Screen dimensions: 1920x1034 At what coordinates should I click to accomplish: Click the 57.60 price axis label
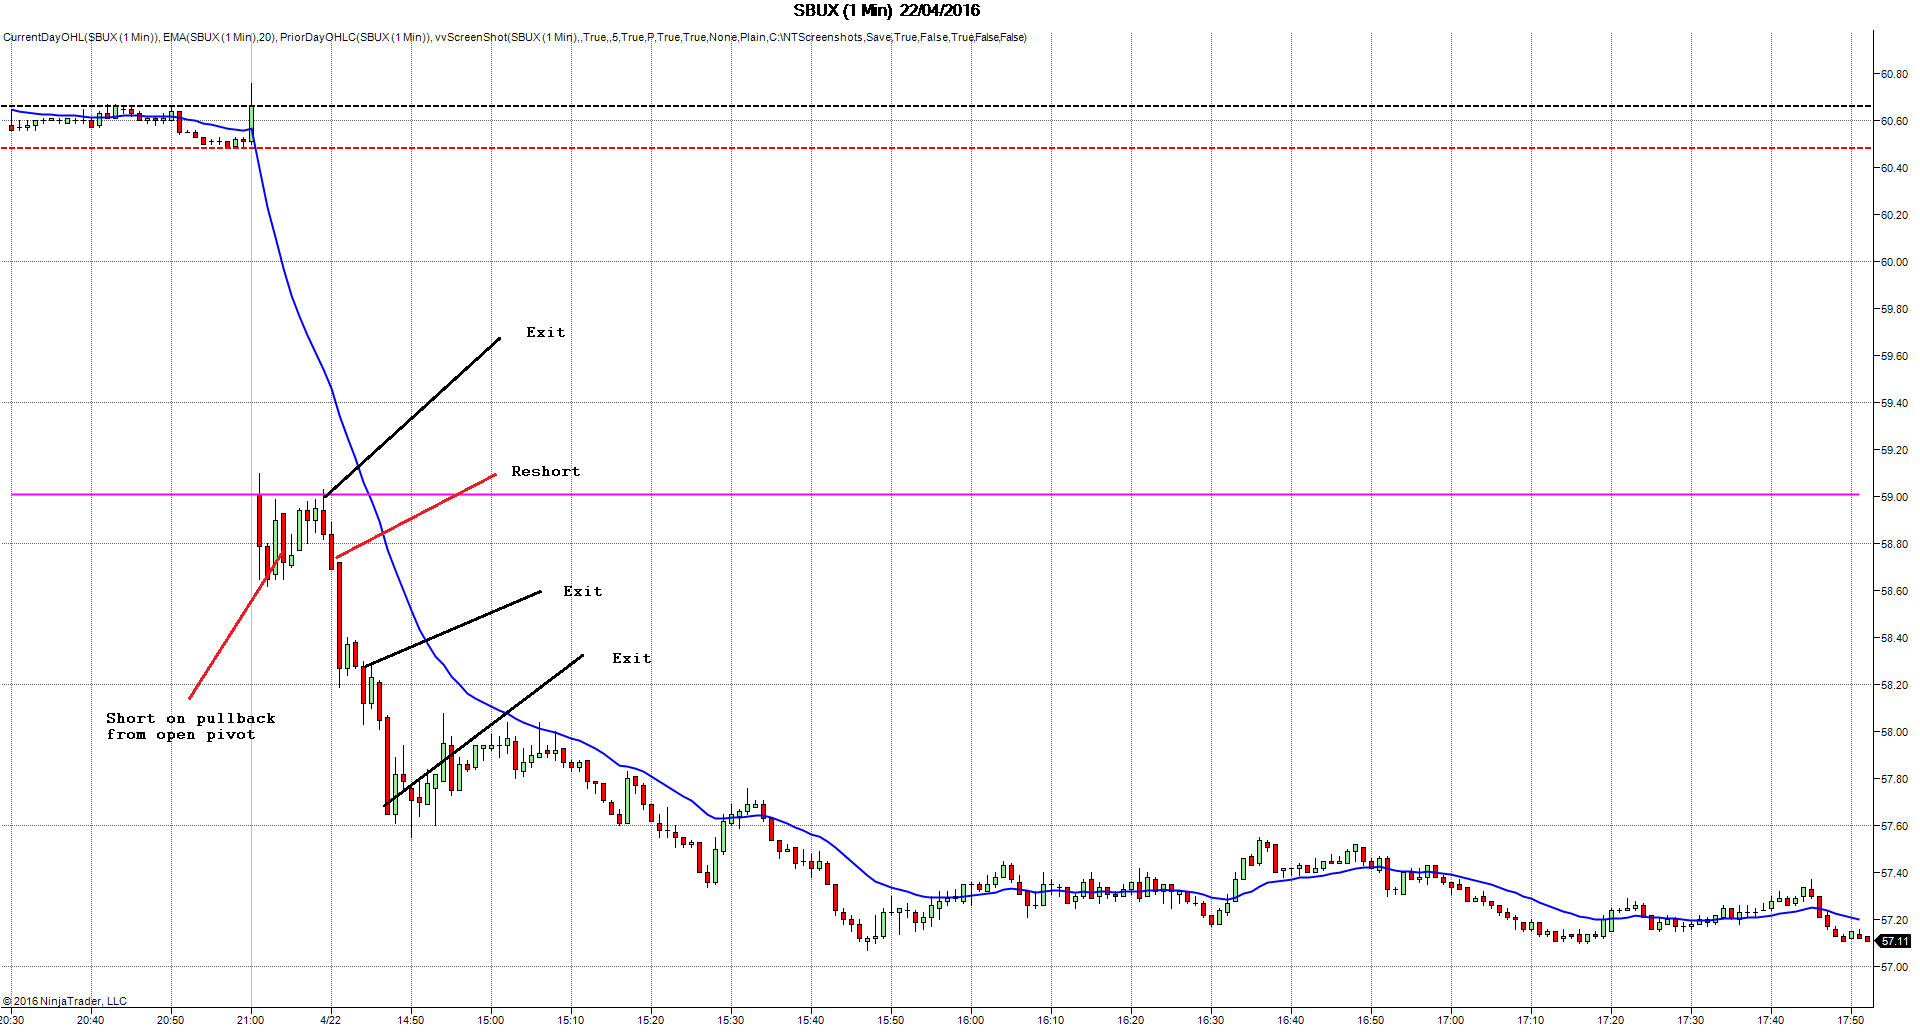(1894, 826)
